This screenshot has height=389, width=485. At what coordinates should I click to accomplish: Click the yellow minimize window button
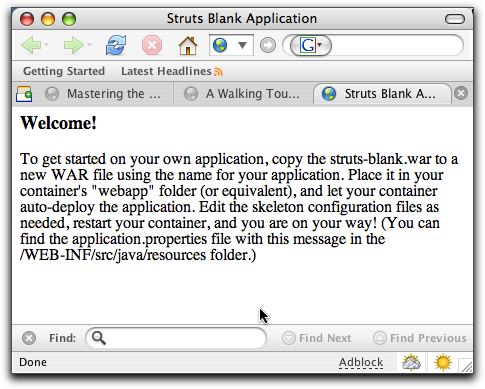coord(48,19)
